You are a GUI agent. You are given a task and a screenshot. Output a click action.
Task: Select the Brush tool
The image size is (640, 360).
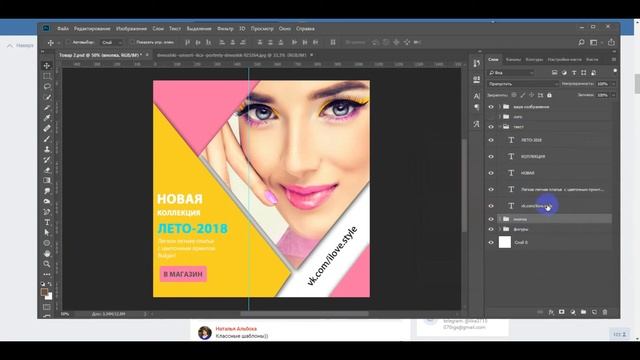(x=47, y=139)
